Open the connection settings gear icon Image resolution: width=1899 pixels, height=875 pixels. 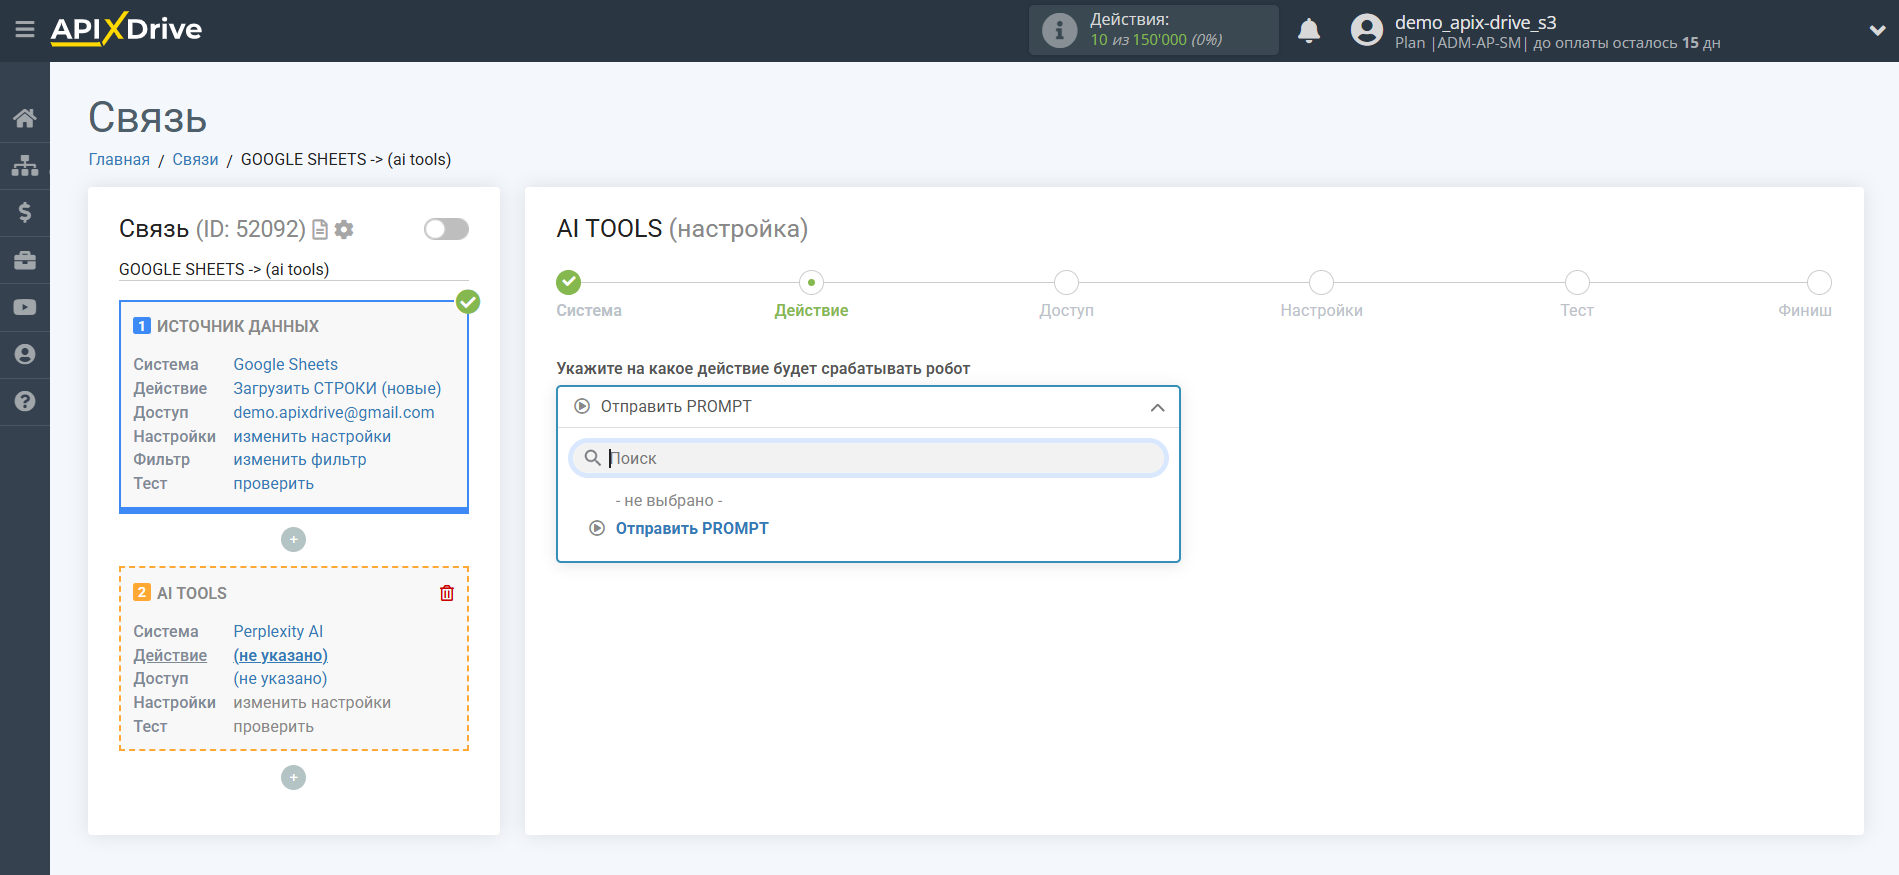point(344,230)
